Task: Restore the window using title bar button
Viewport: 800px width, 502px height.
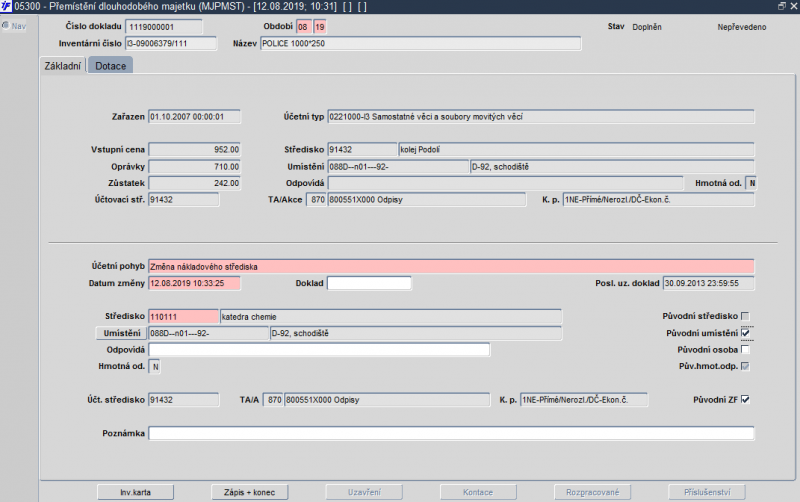Action: 782,6
